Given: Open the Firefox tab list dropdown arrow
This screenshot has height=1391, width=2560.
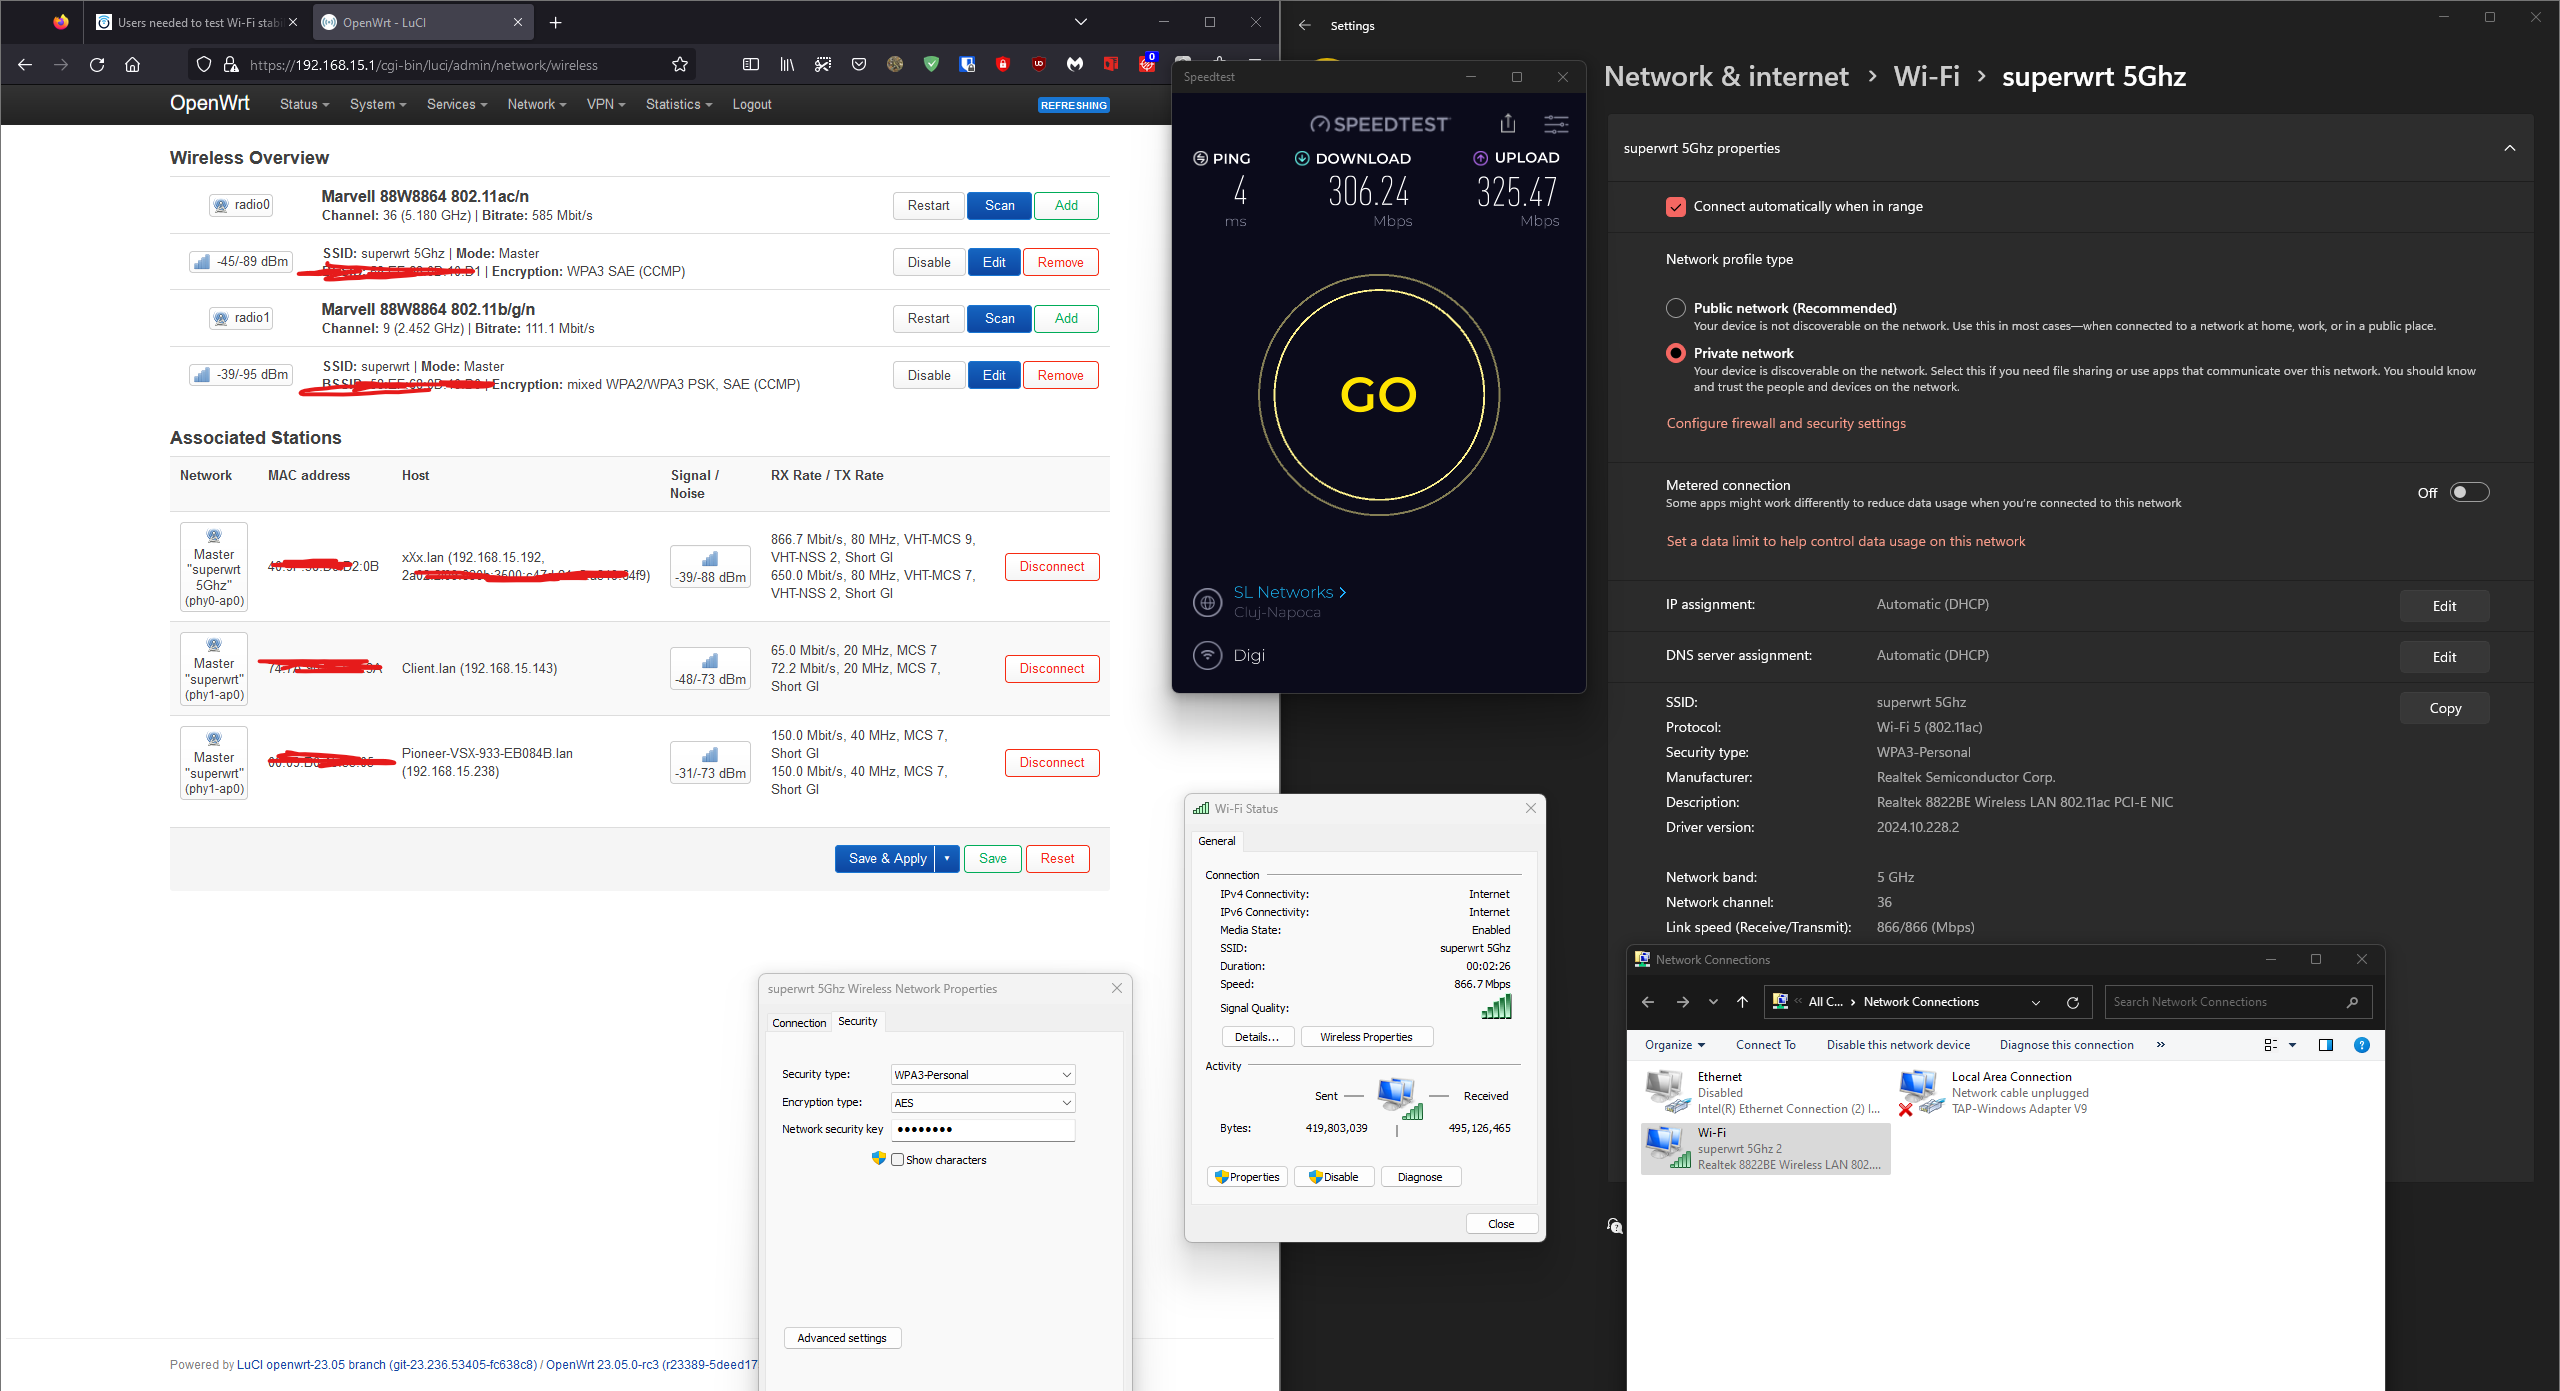Looking at the screenshot, I should 1081,22.
